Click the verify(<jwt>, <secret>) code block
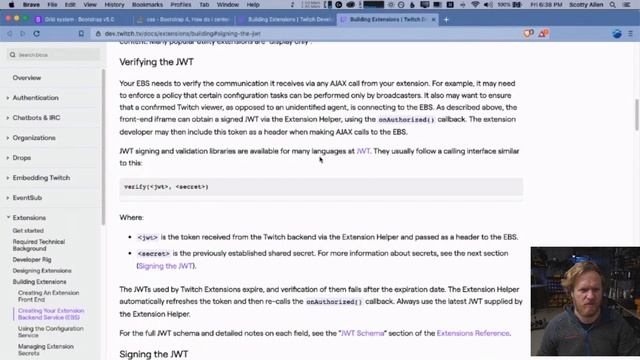This screenshot has height=360, width=640. 321,187
